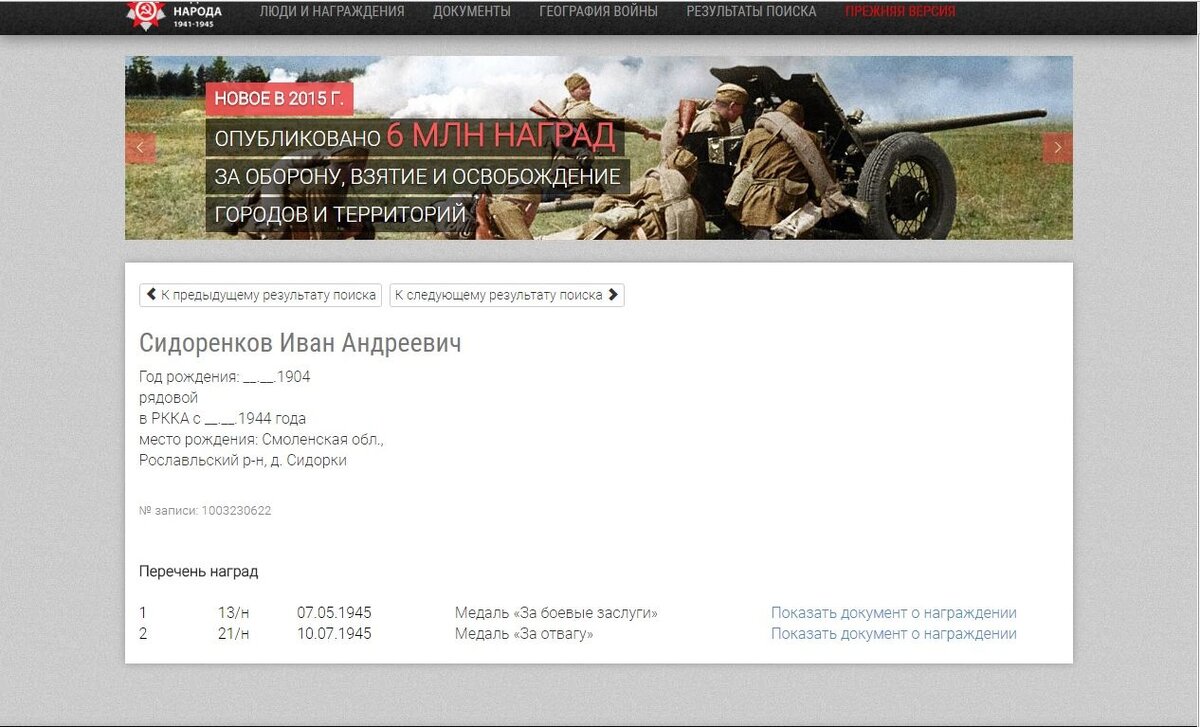Switch to ПРЕЖНЯЯ ВЕРСИЯ of the site
The width and height of the screenshot is (1200, 727).
(x=900, y=12)
